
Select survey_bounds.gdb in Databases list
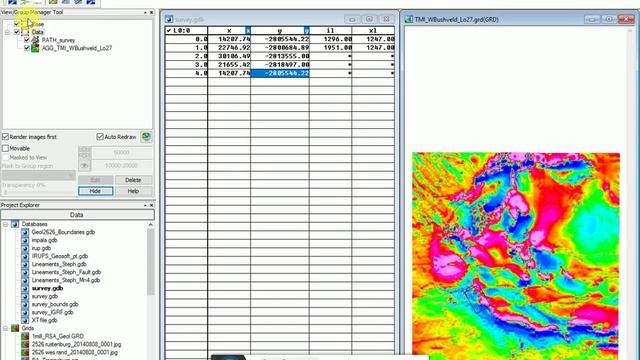[x=55, y=304]
